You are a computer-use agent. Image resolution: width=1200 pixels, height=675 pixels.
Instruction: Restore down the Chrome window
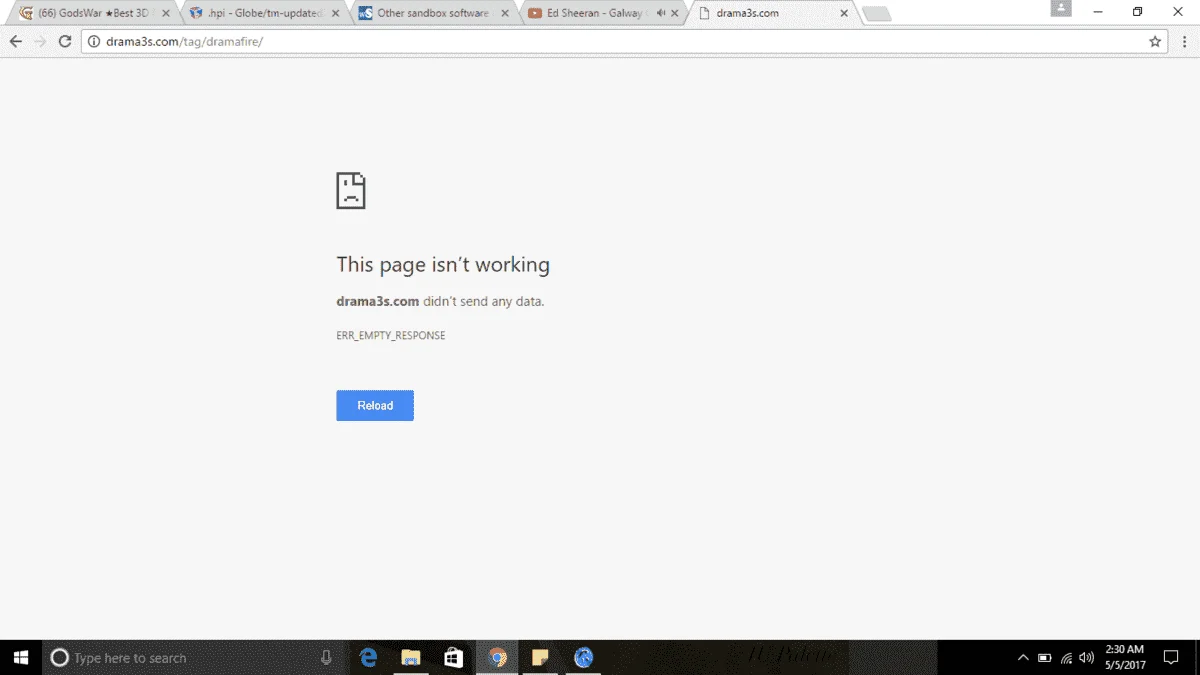click(x=1138, y=11)
